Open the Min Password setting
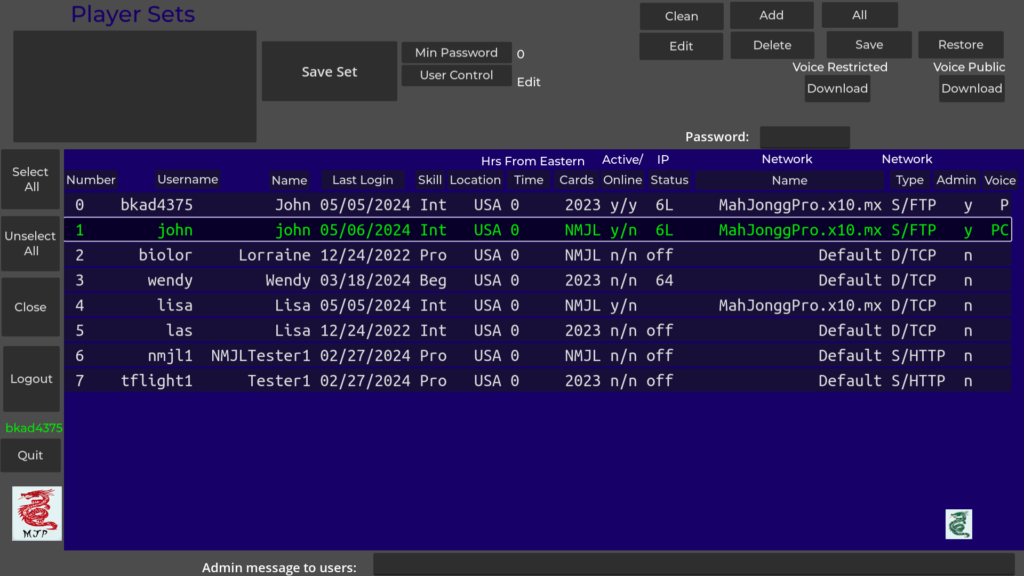This screenshot has height=576, width=1024. [x=456, y=53]
